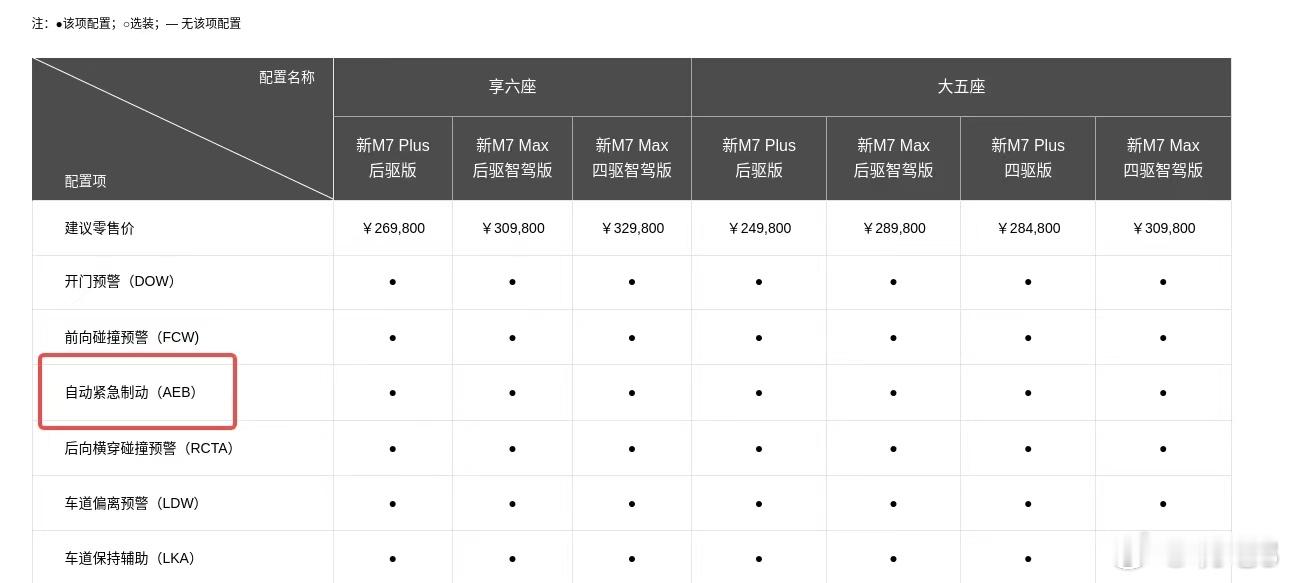Select the ¥269,800 price cell
Screen dimensions: 1290x583
[x=393, y=228]
